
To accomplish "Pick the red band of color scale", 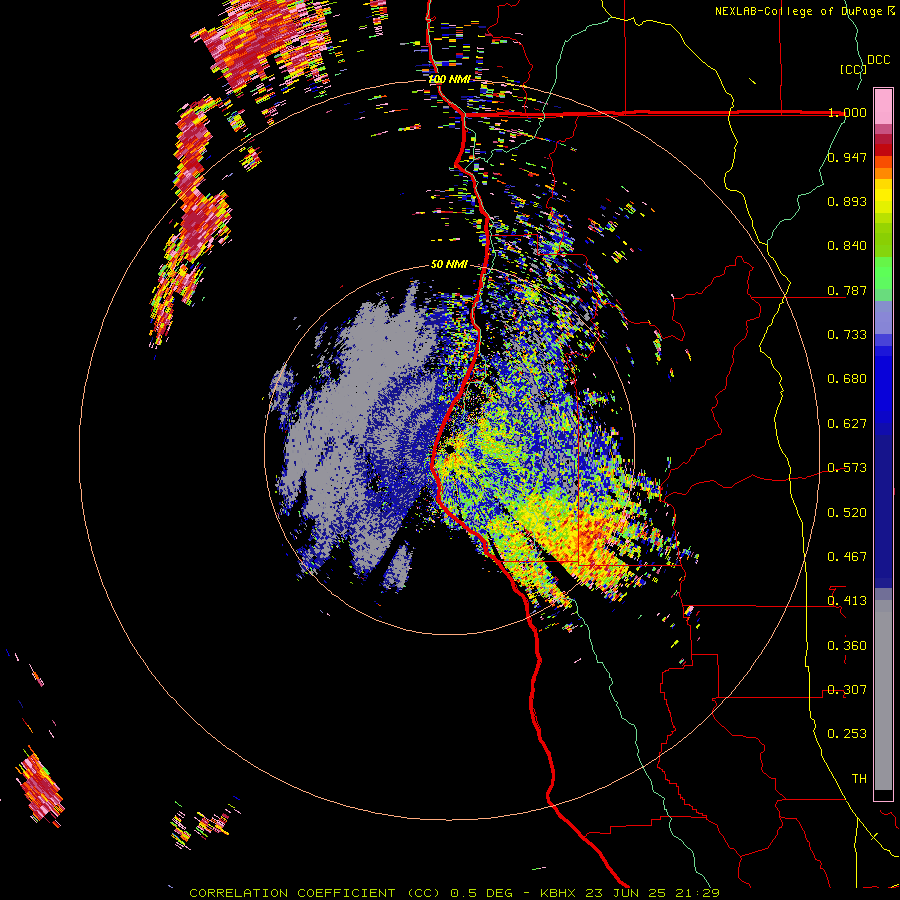I will click(883, 150).
